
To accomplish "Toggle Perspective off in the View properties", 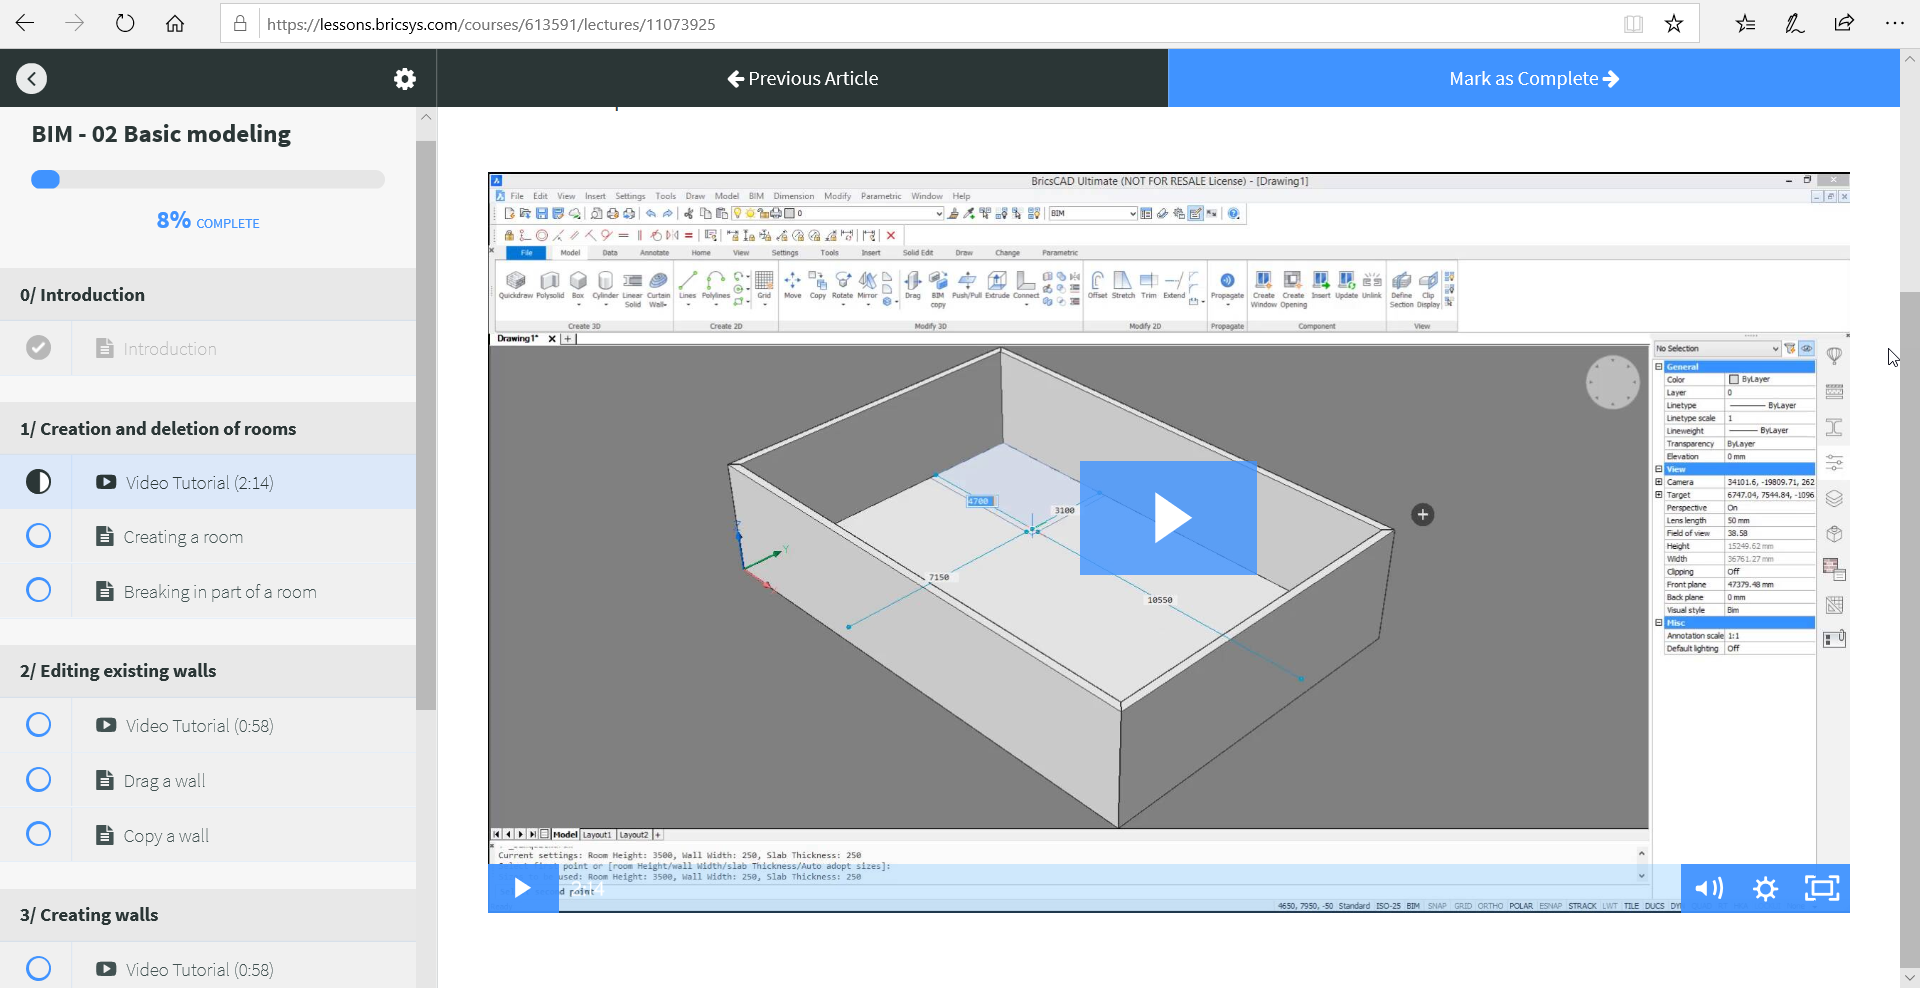I will (x=1733, y=507).
